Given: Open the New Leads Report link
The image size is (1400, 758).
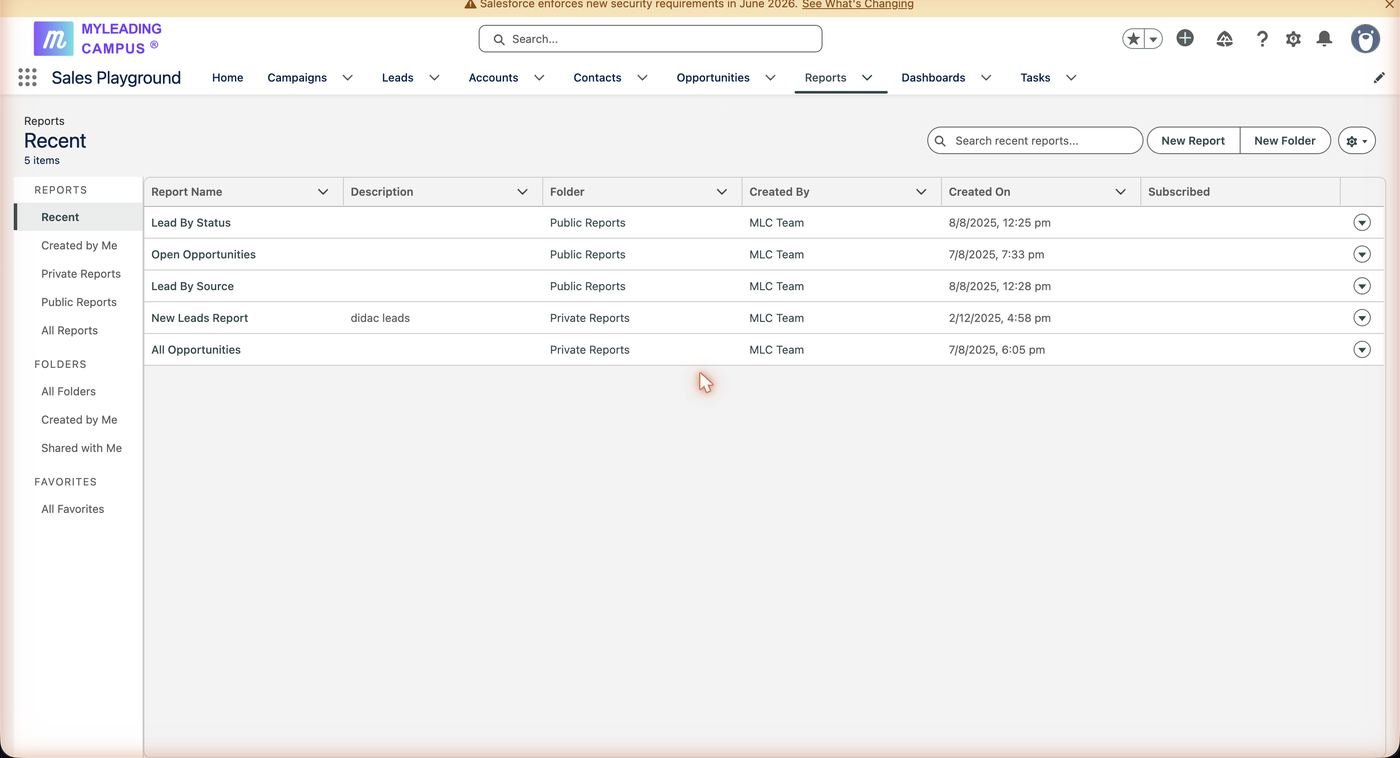Looking at the screenshot, I should click(200, 318).
